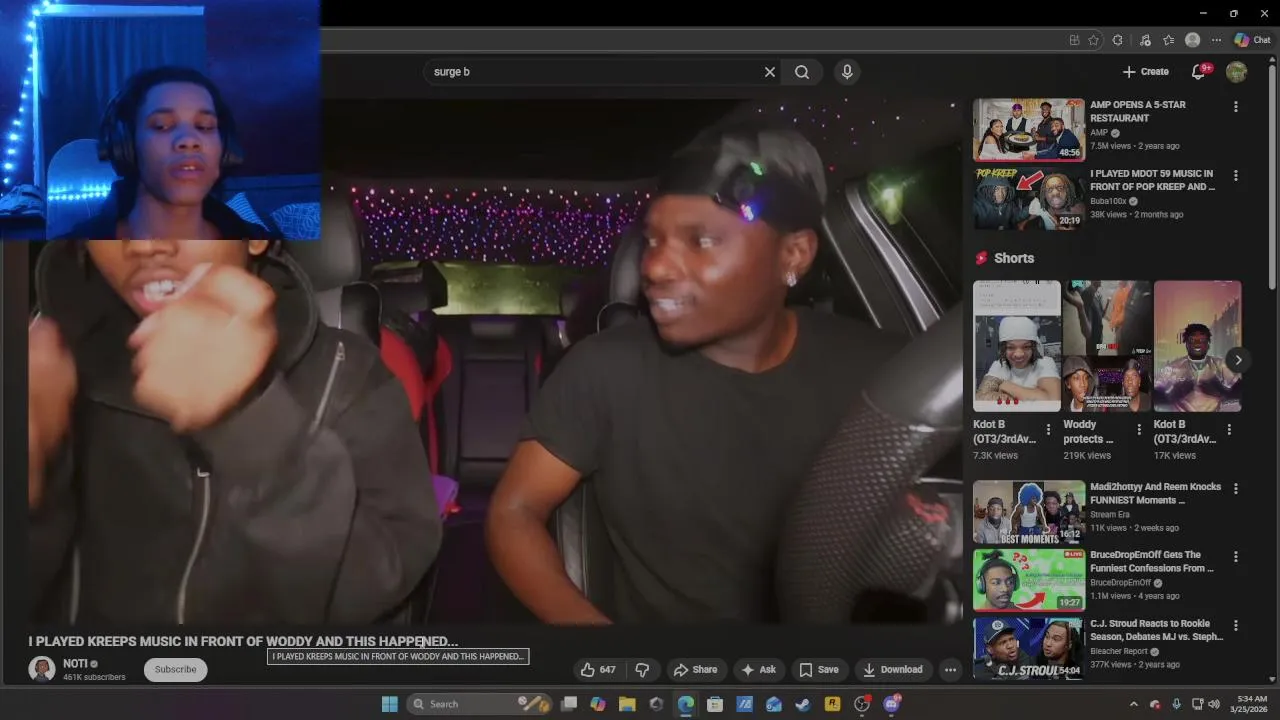The height and width of the screenshot is (720, 1280).
Task: Open the Pop Kreep video thumbnail
Action: click(x=1029, y=198)
